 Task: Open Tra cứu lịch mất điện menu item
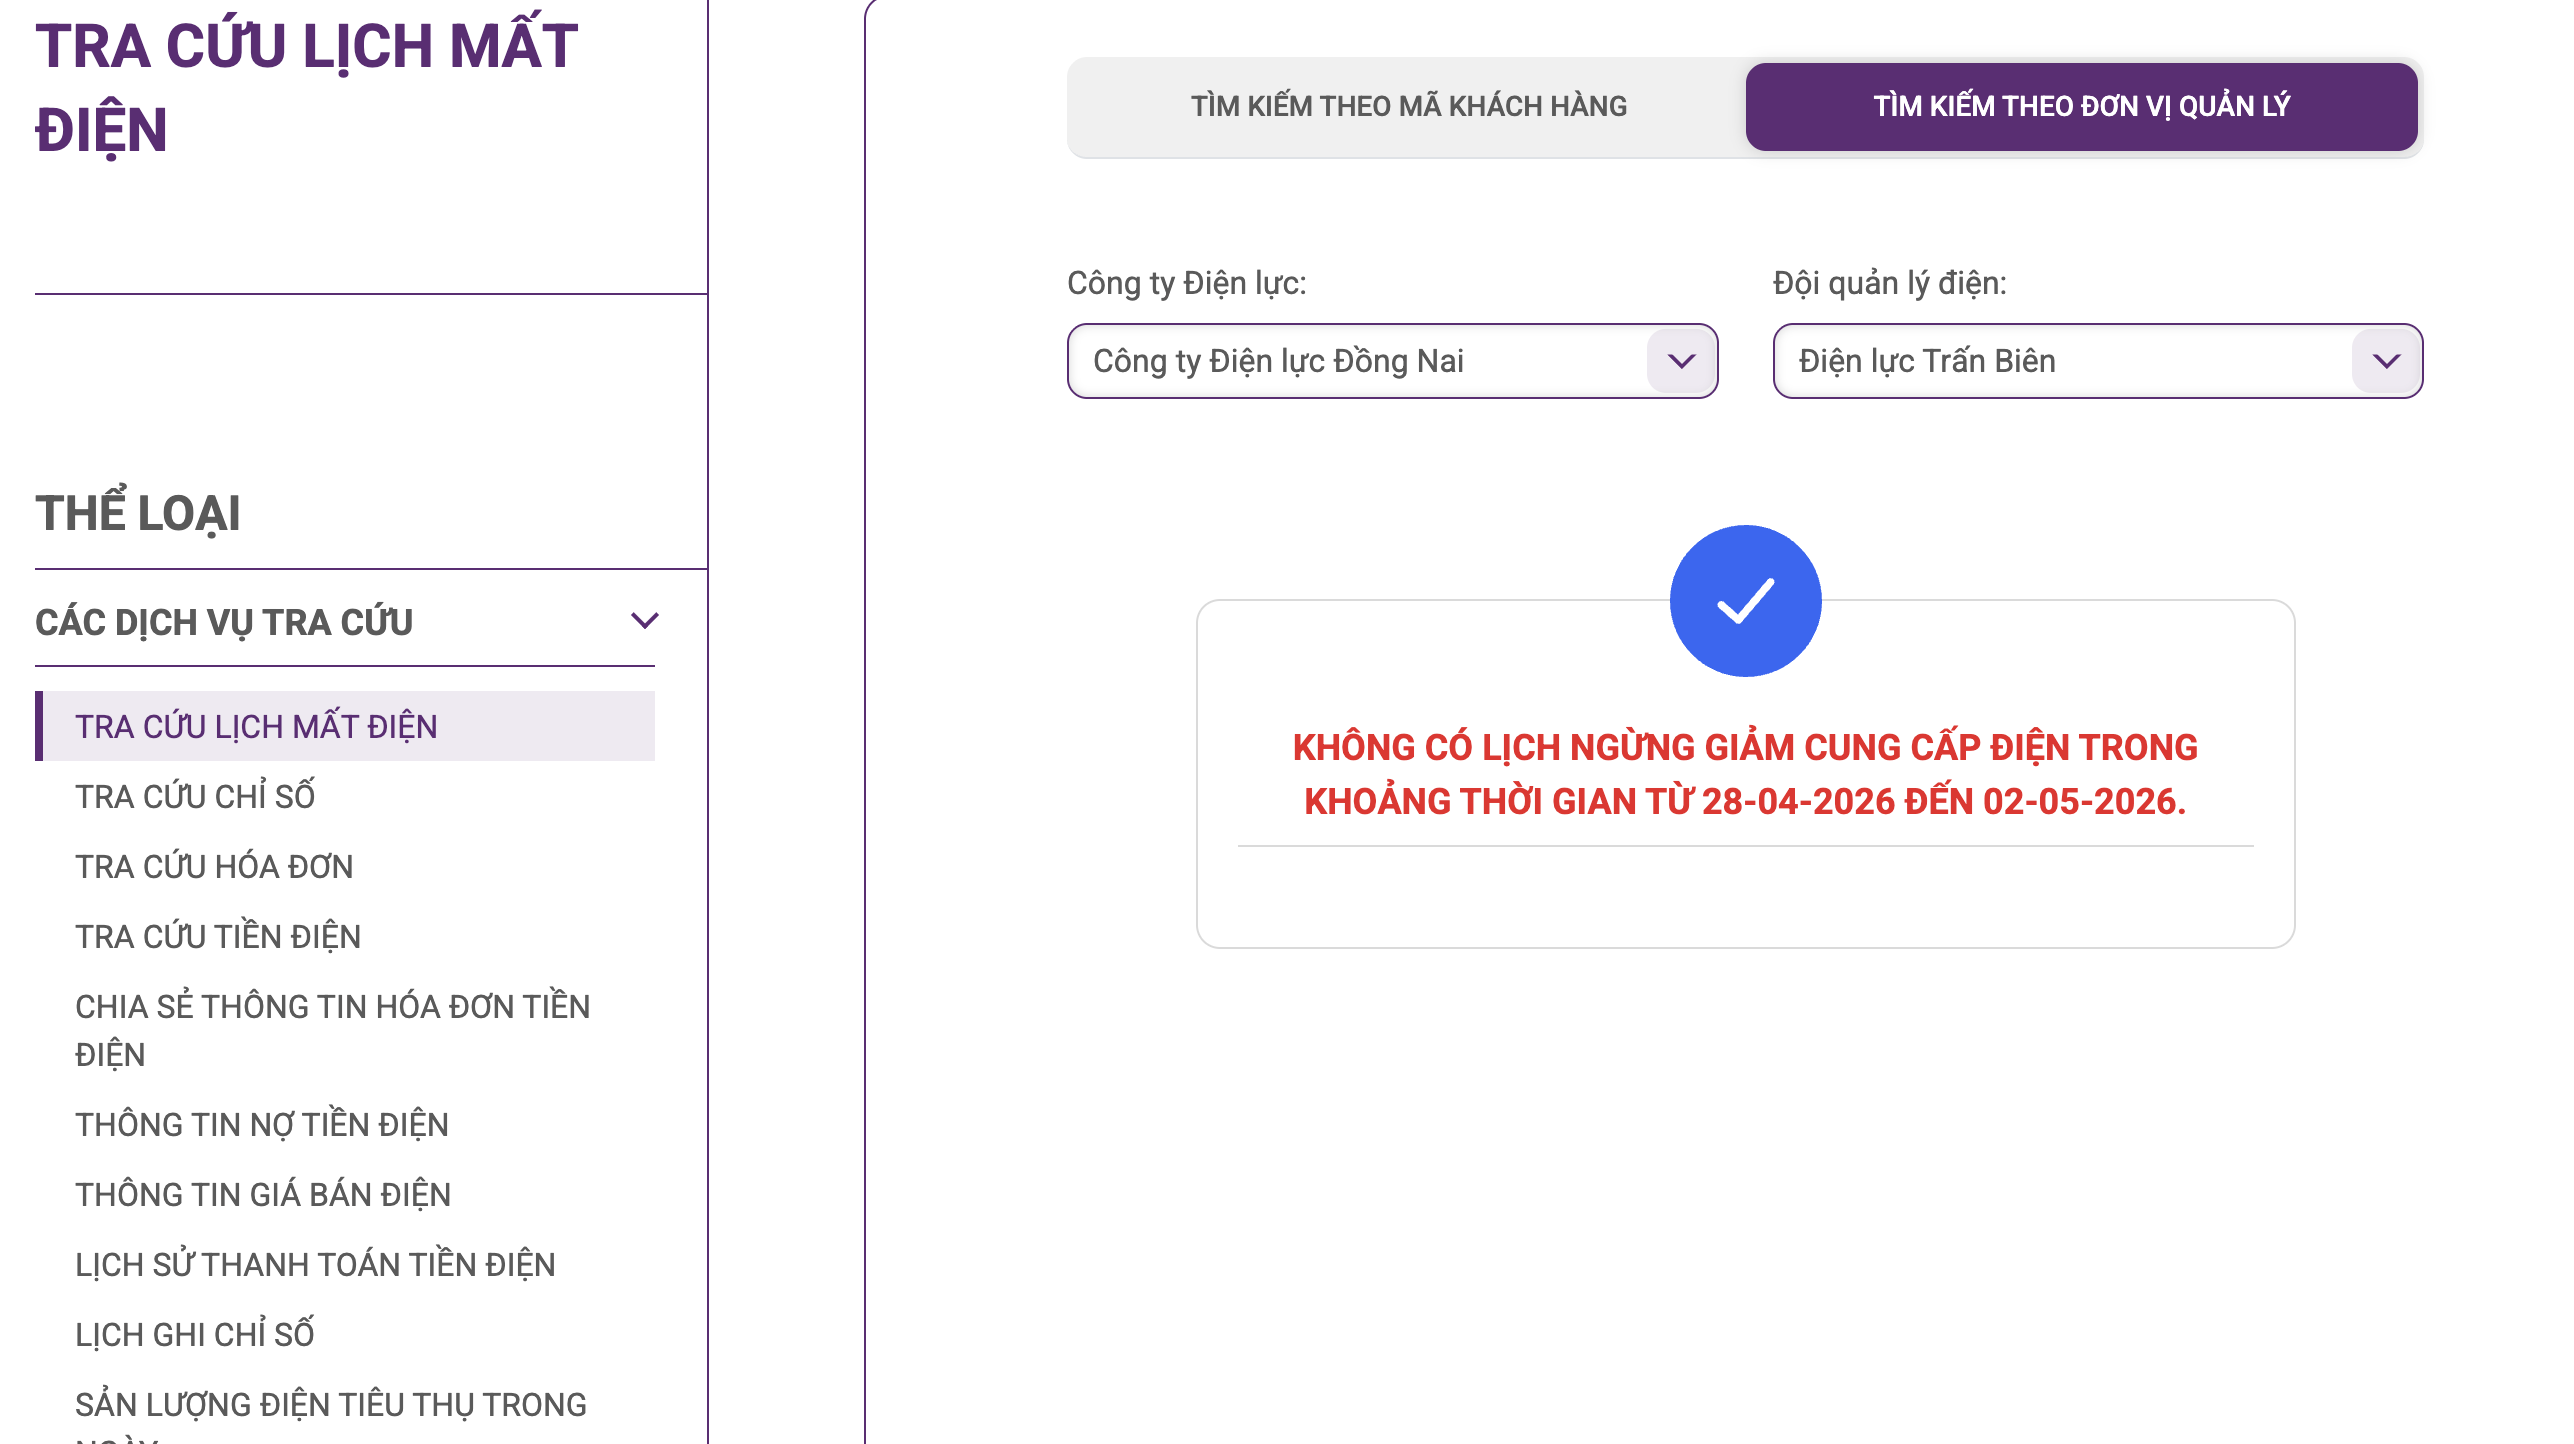(256, 726)
